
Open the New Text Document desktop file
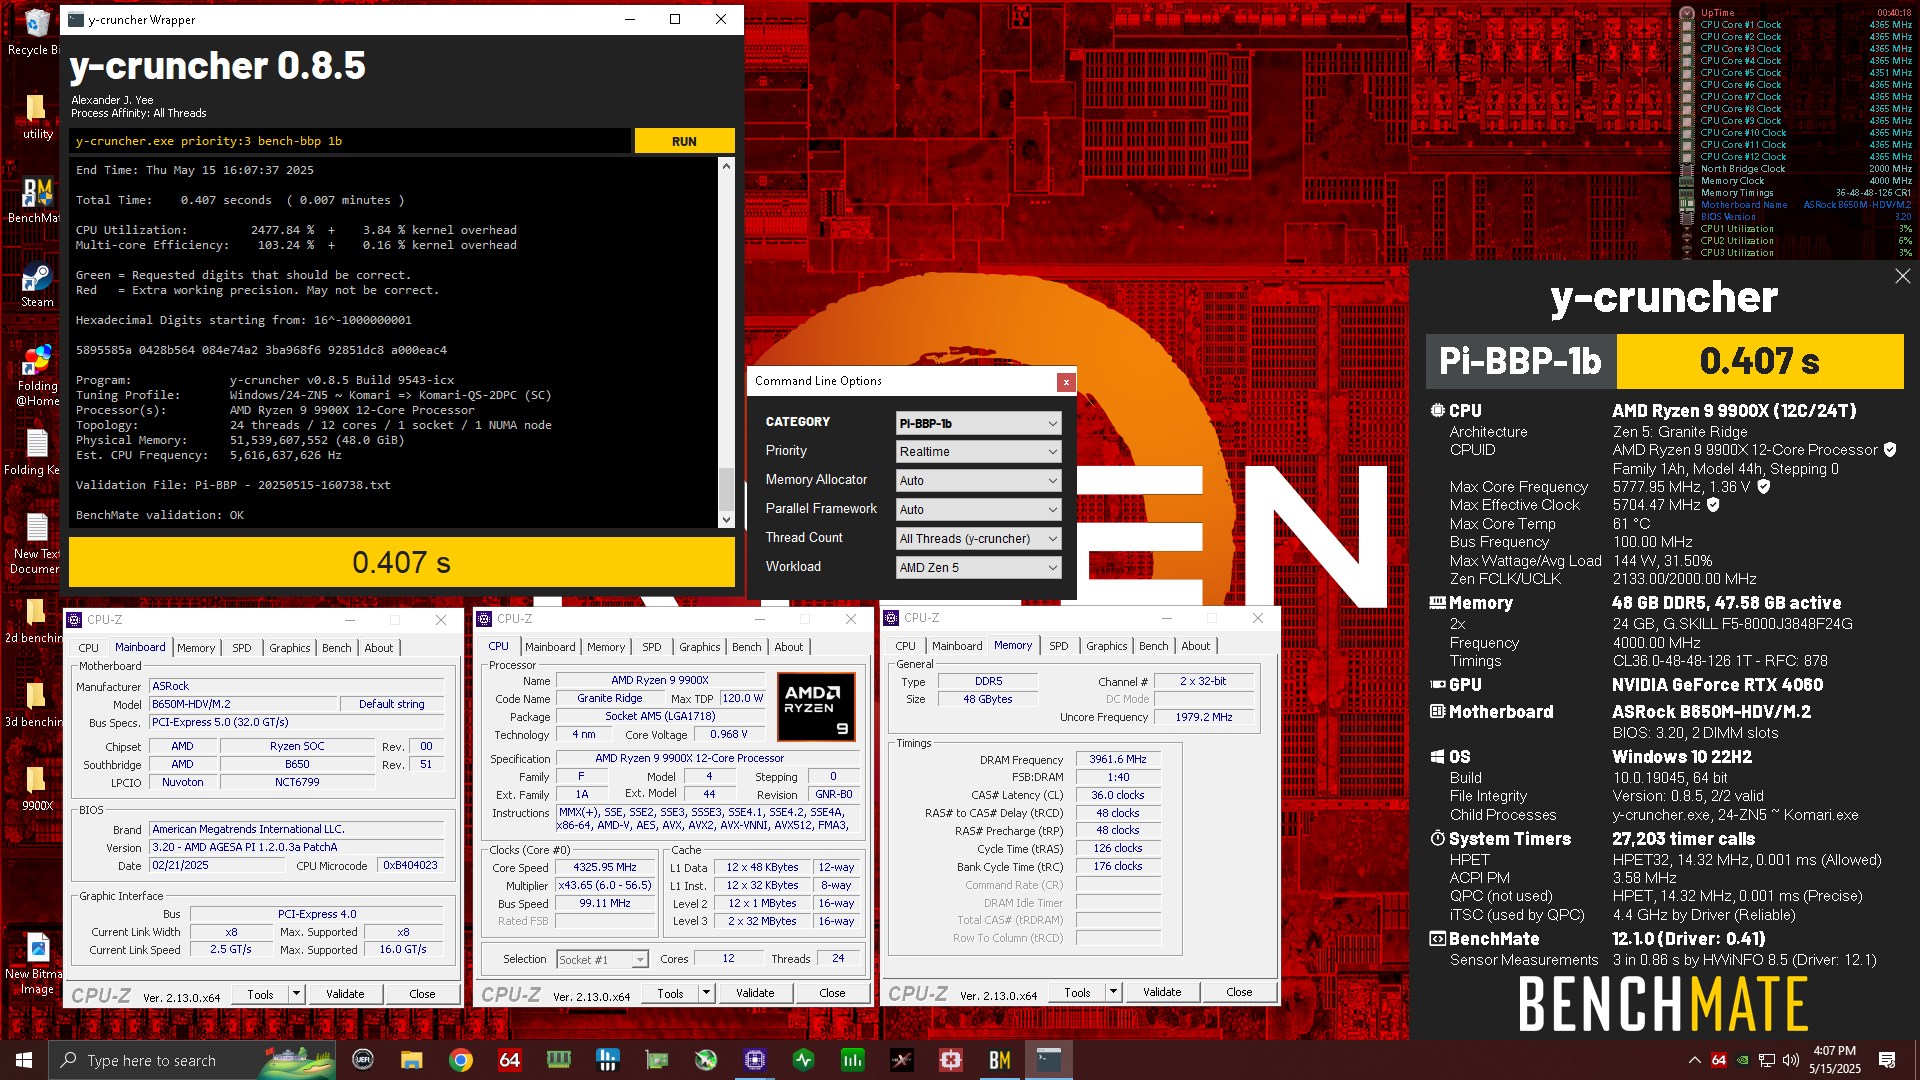pyautogui.click(x=35, y=544)
